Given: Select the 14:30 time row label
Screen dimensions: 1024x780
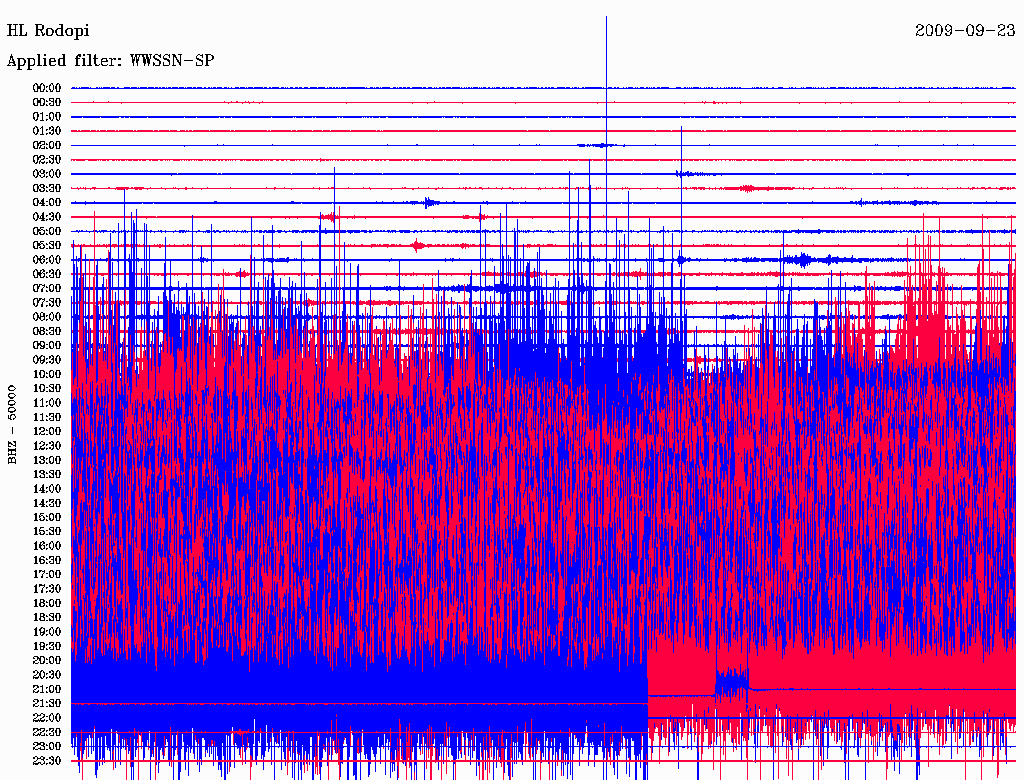Looking at the screenshot, I should point(47,503).
